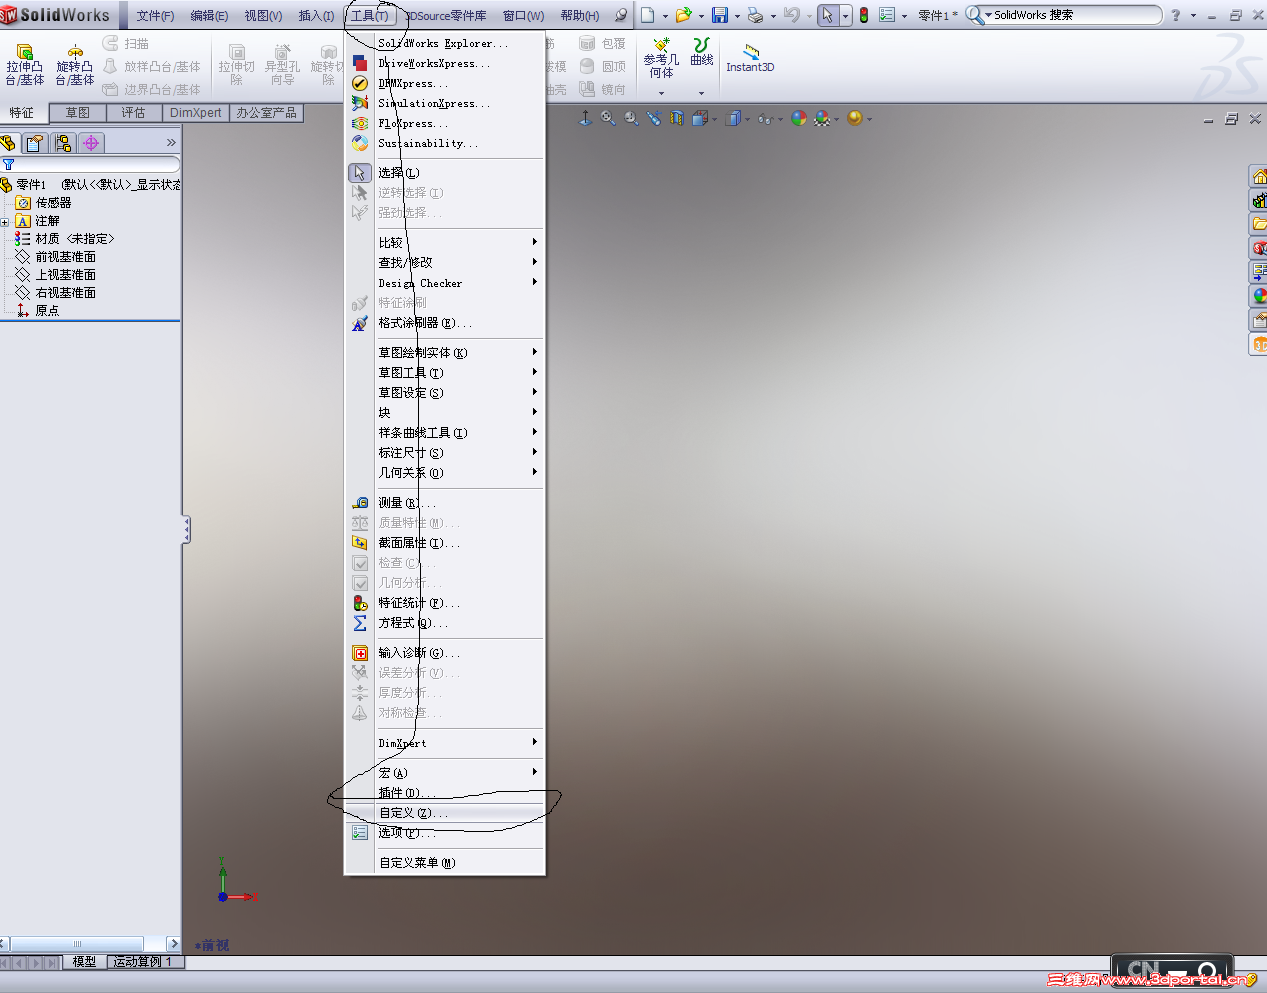Open the 编辑(E) menu
The width and height of the screenshot is (1267, 993).
tap(209, 16)
